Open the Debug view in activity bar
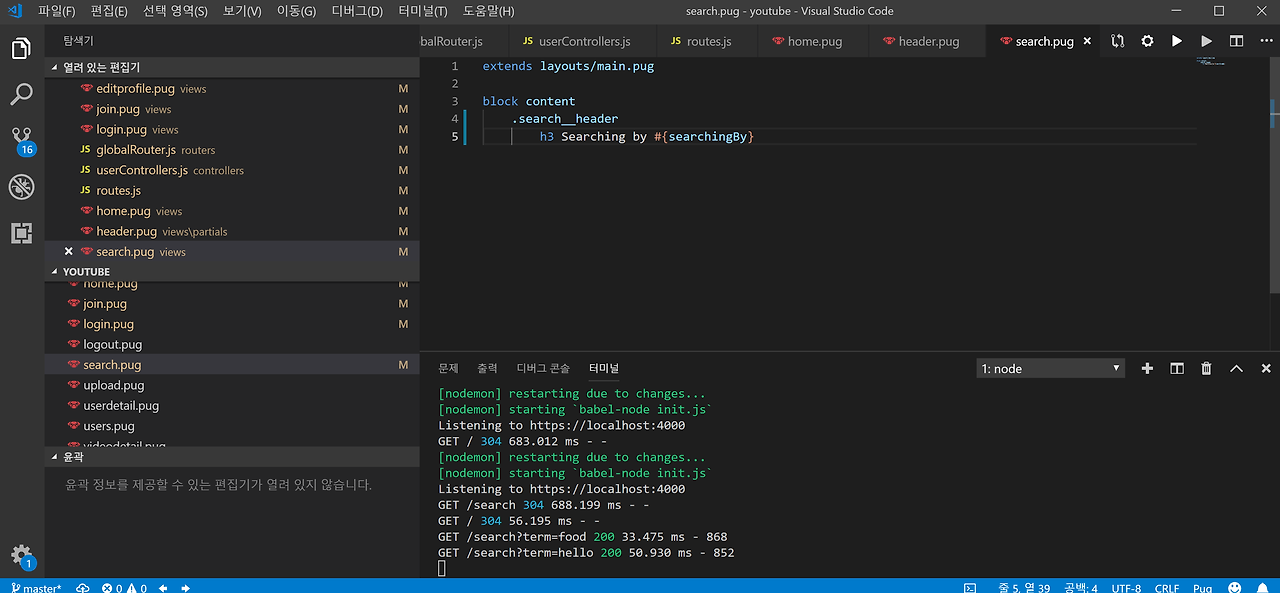Viewport: 1280px width, 593px height. point(21,187)
